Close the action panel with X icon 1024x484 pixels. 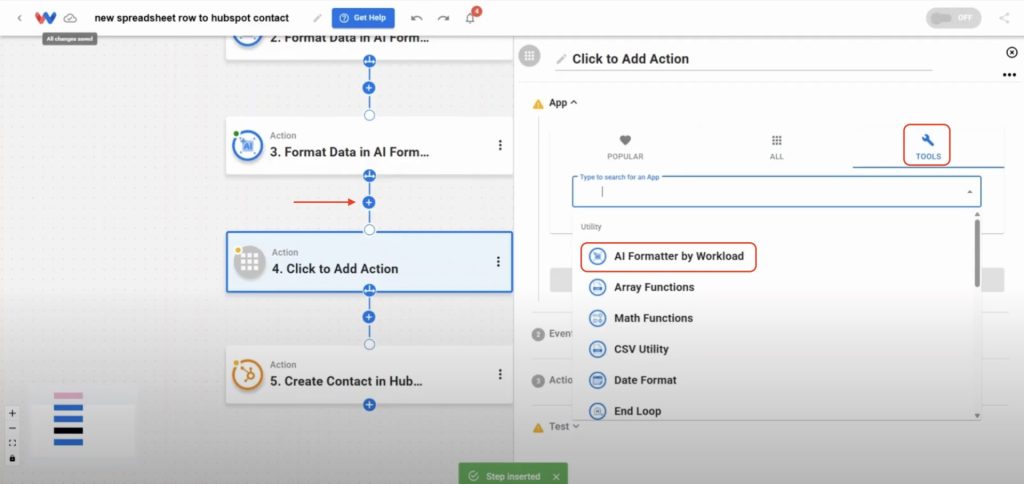click(1011, 52)
